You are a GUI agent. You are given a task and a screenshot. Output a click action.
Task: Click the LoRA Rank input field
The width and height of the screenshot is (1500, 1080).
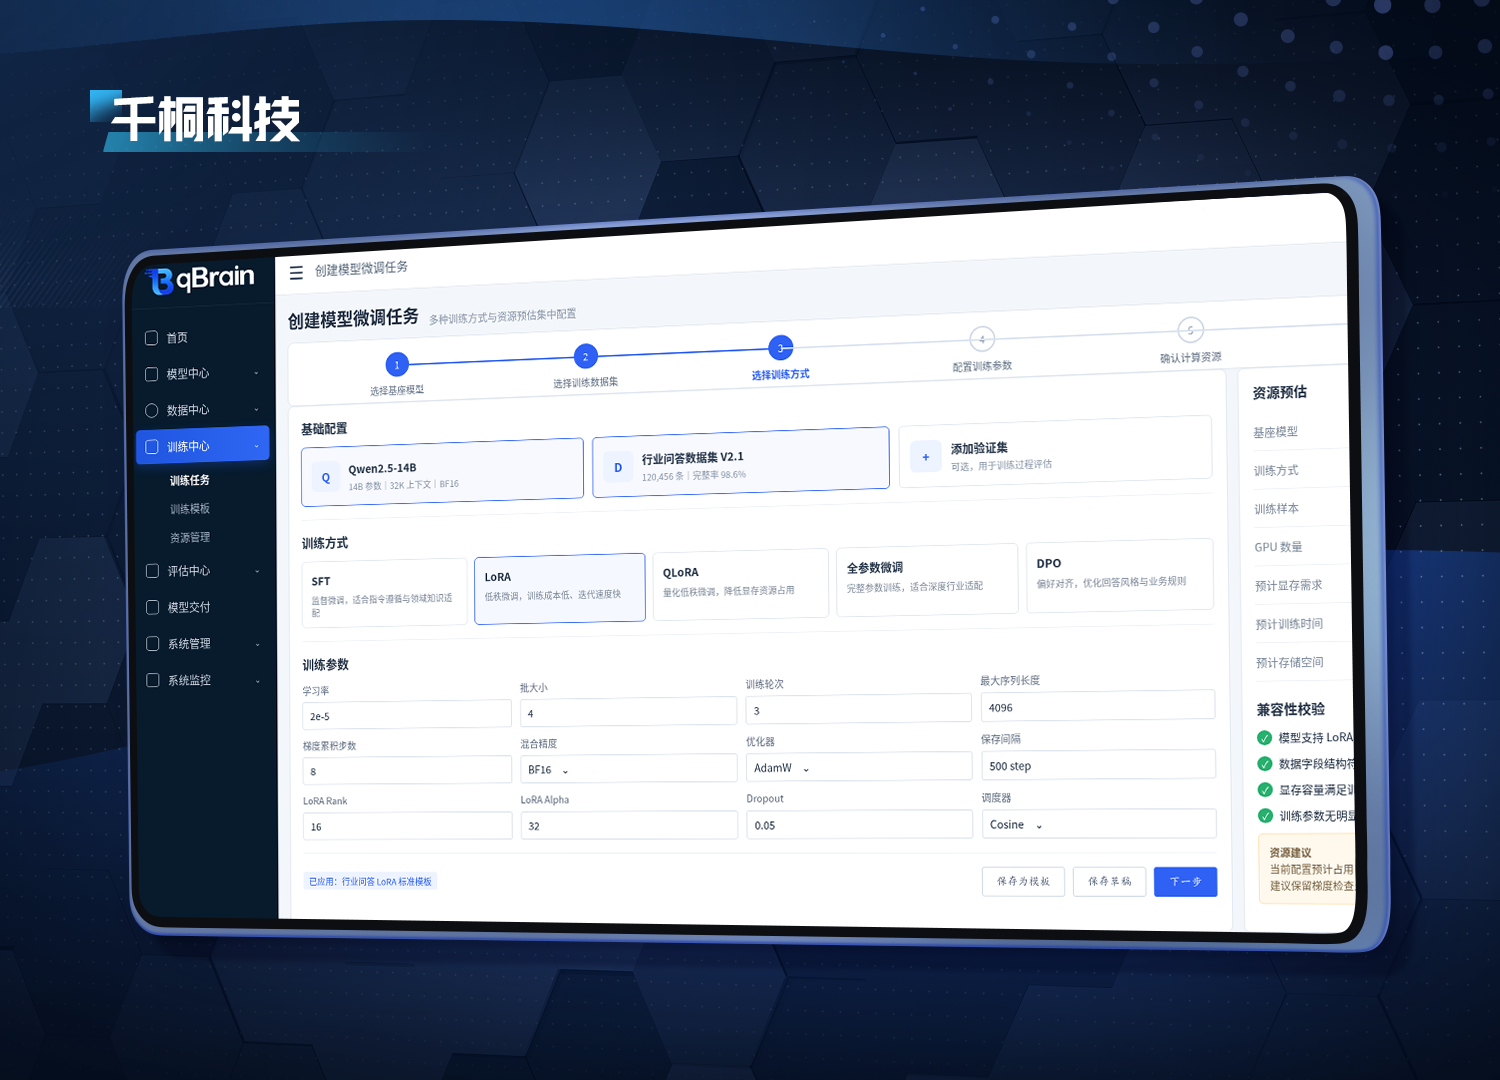pyautogui.click(x=408, y=826)
